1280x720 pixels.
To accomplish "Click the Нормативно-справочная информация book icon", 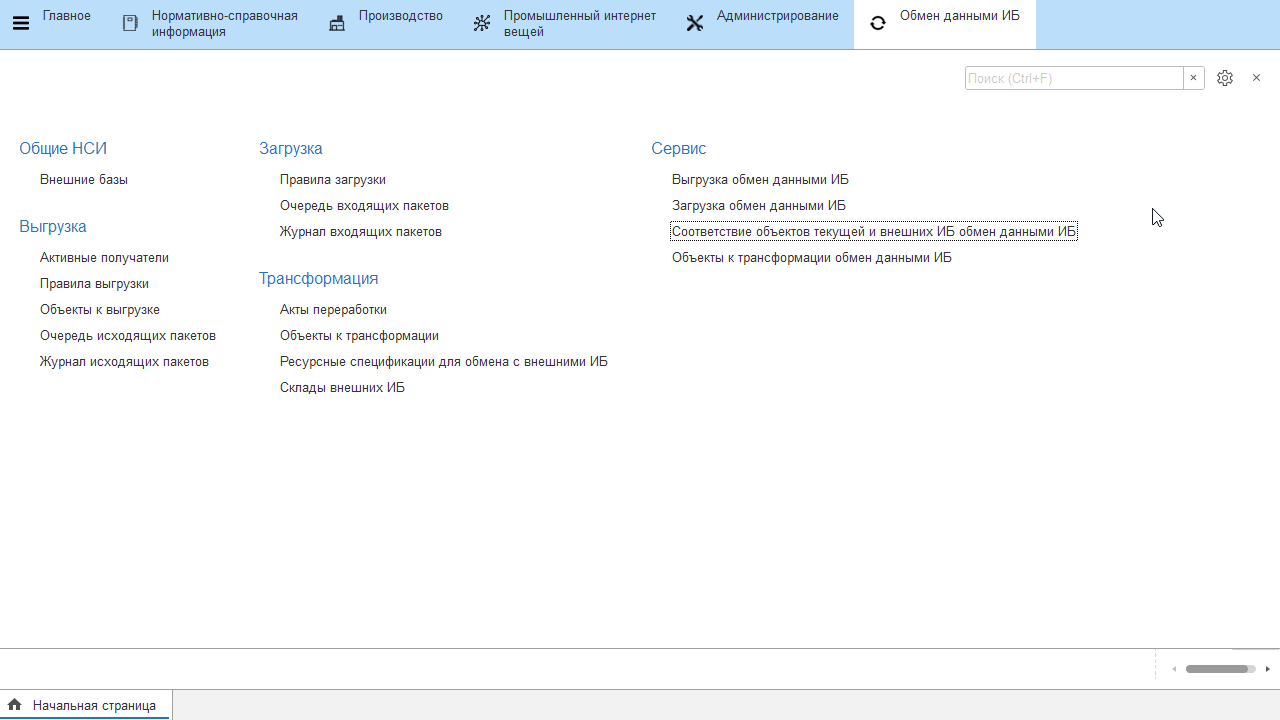I will click(x=130, y=23).
